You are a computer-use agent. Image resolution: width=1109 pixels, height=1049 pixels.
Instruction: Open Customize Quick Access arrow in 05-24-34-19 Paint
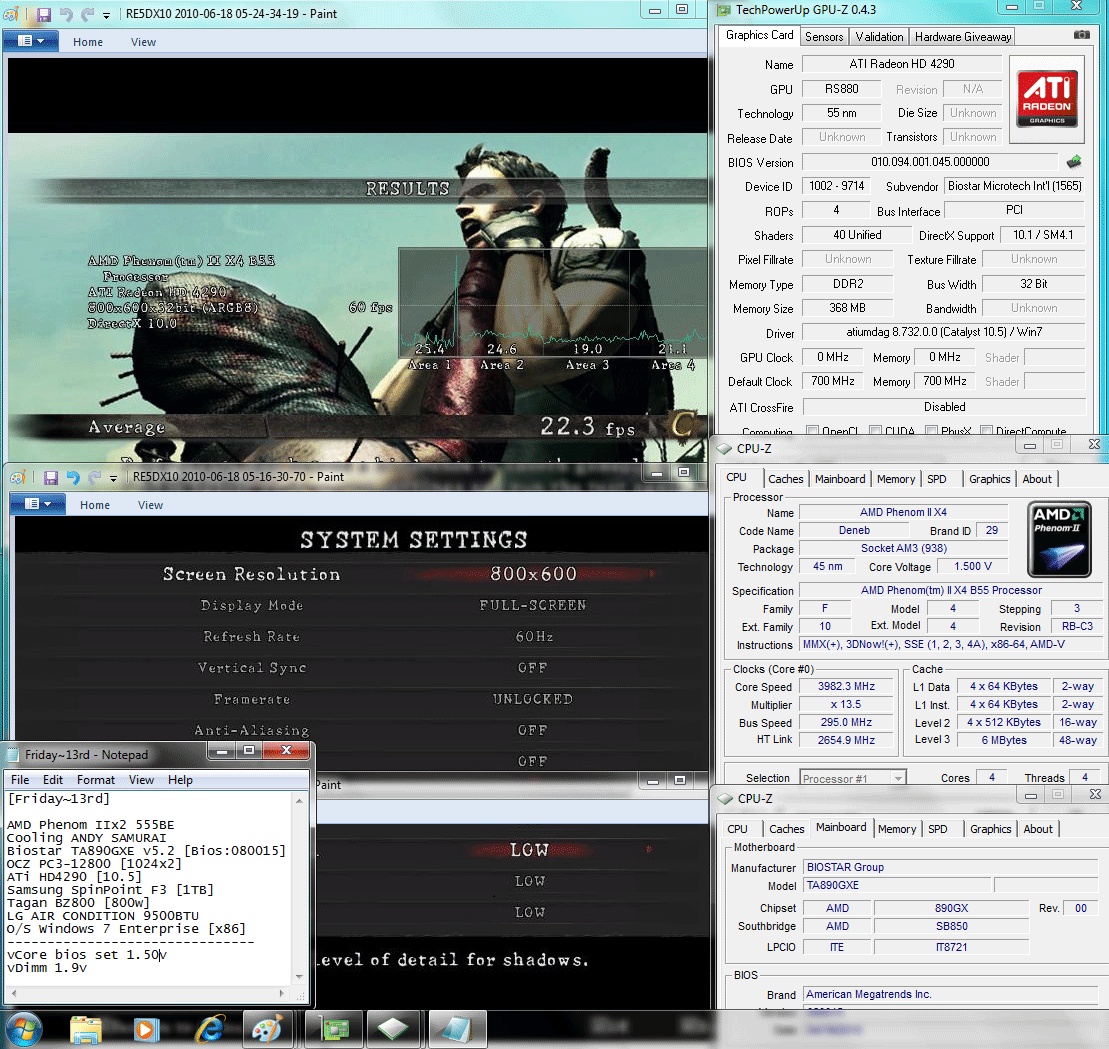pos(107,15)
